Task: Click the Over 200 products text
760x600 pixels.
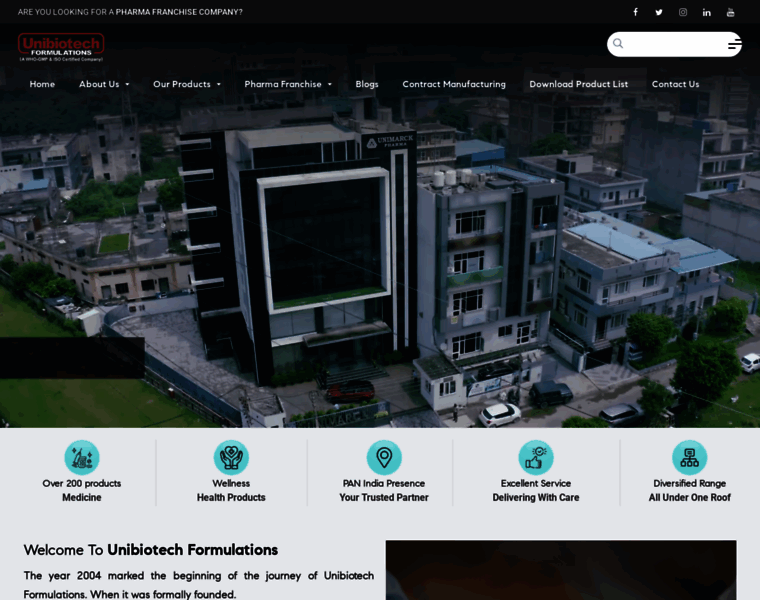Action: coord(81,483)
